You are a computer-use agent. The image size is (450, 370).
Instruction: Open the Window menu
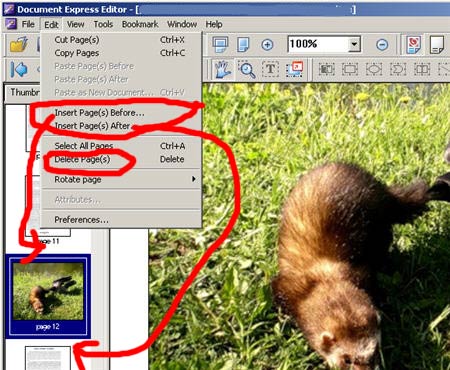pos(182,24)
